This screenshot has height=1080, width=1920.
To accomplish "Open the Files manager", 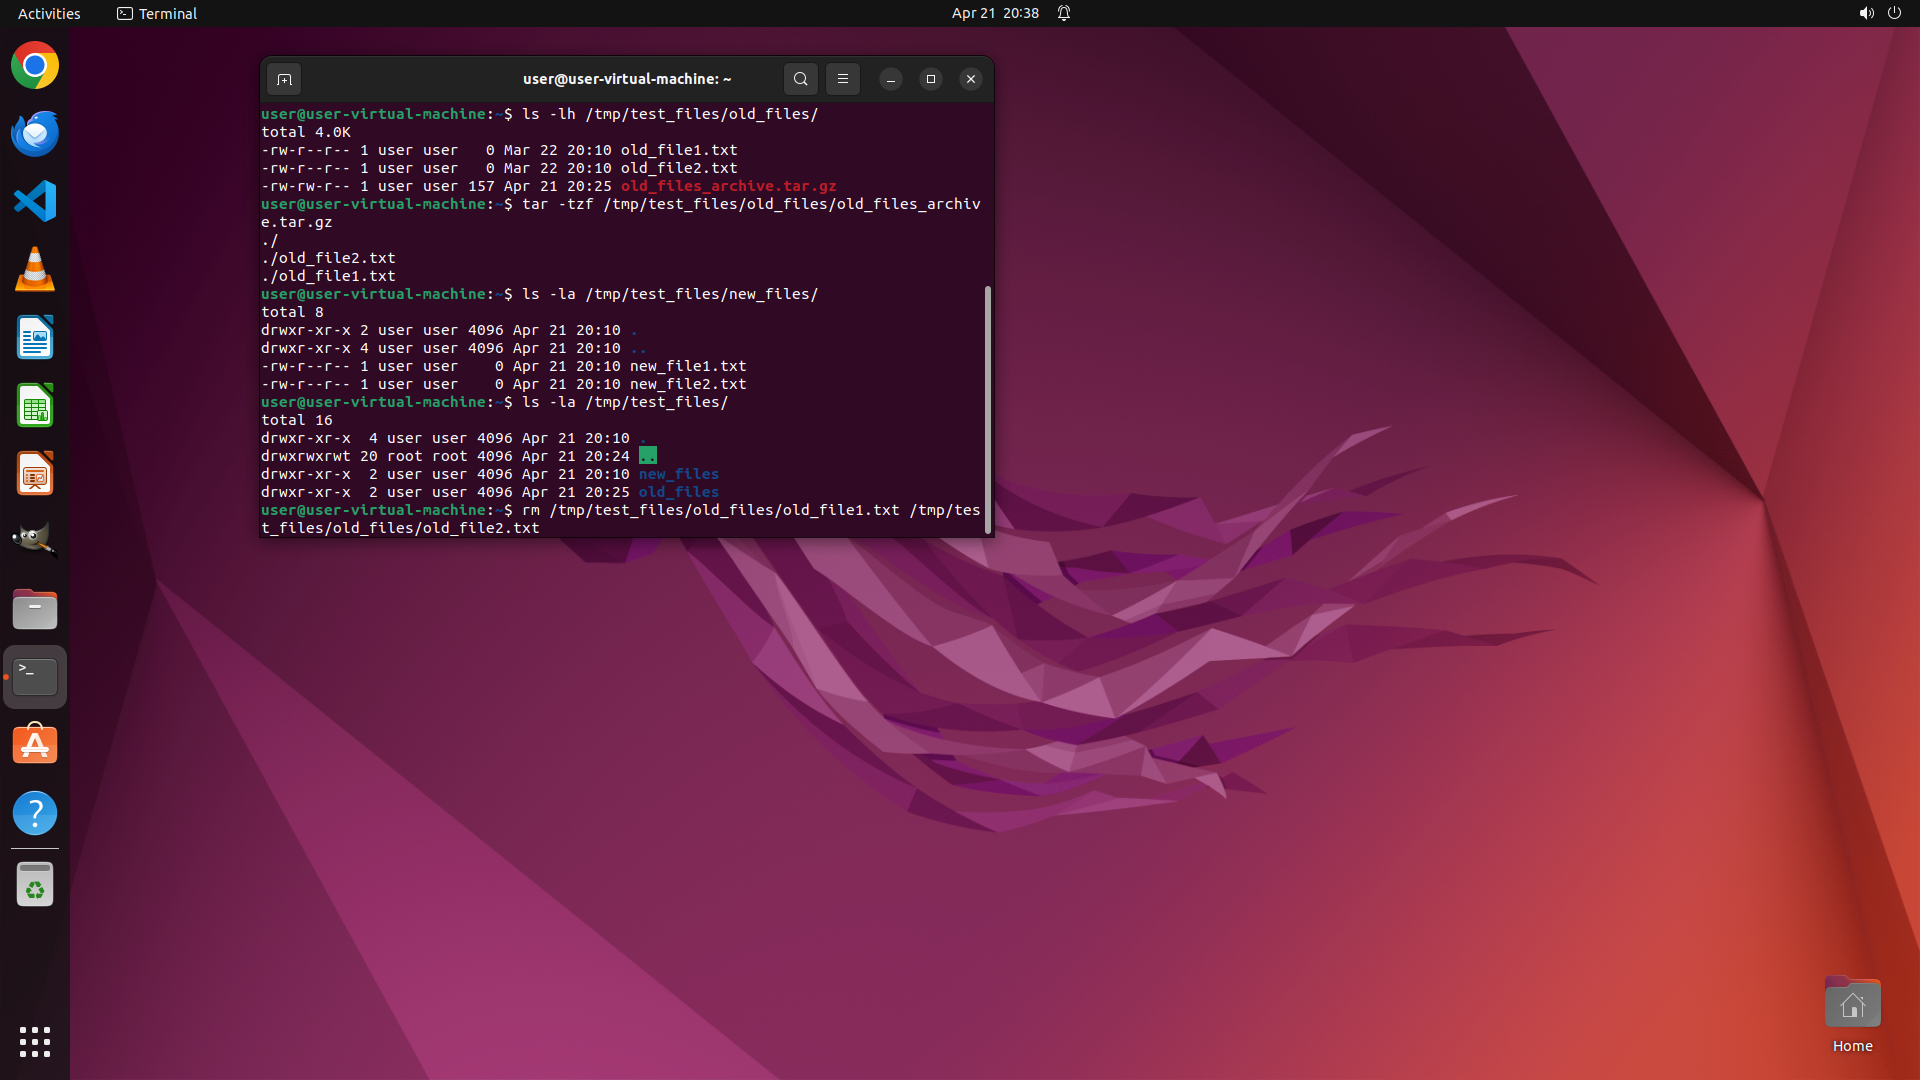I will pyautogui.click(x=35, y=609).
